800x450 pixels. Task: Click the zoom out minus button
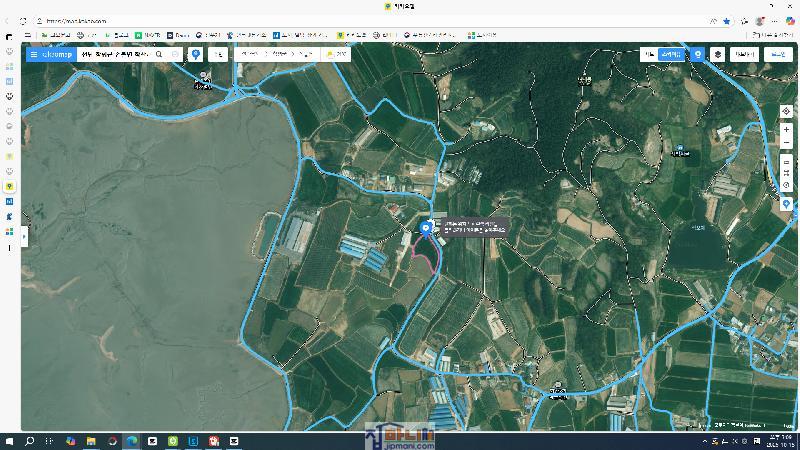[786, 143]
